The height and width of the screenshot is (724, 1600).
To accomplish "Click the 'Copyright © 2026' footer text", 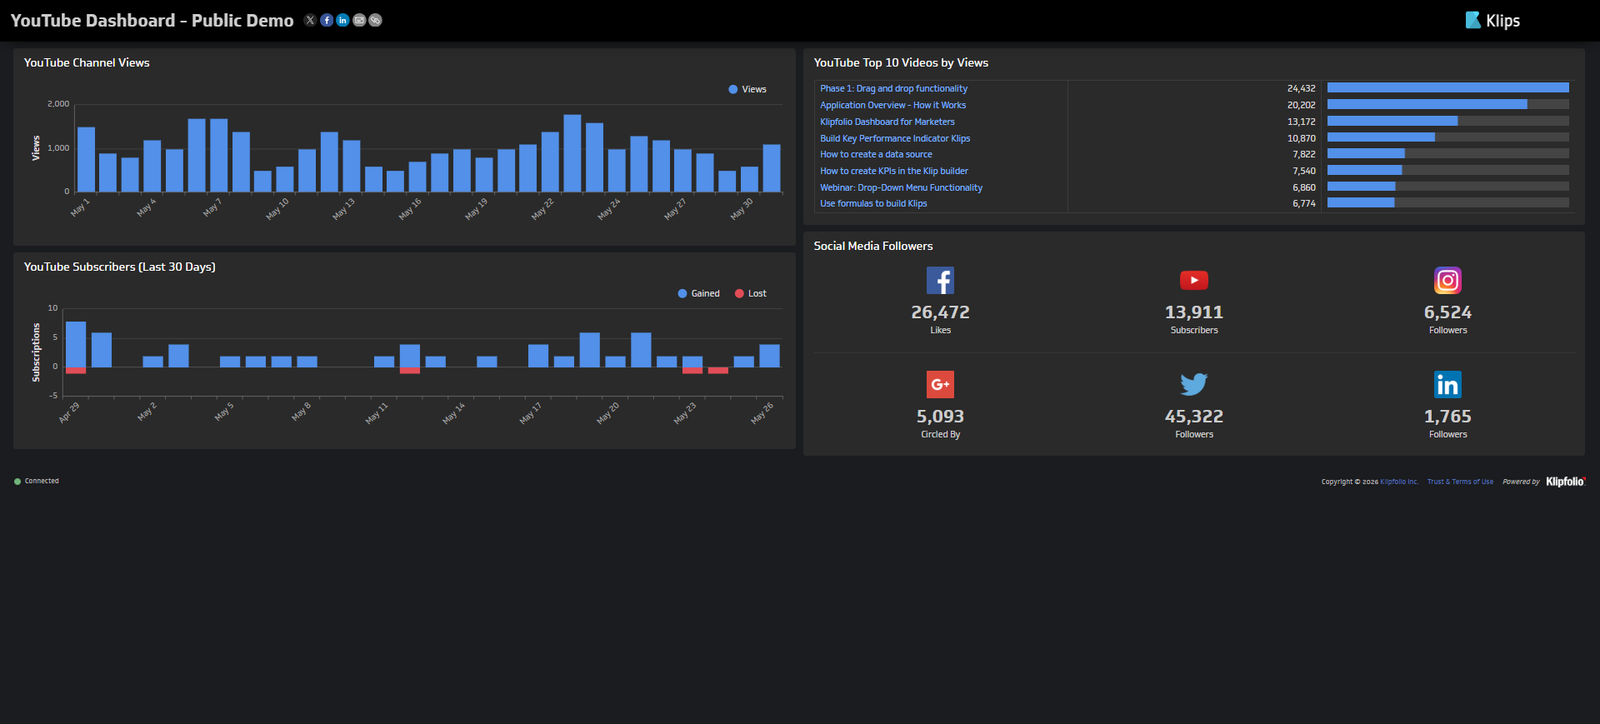I will 1350,482.
